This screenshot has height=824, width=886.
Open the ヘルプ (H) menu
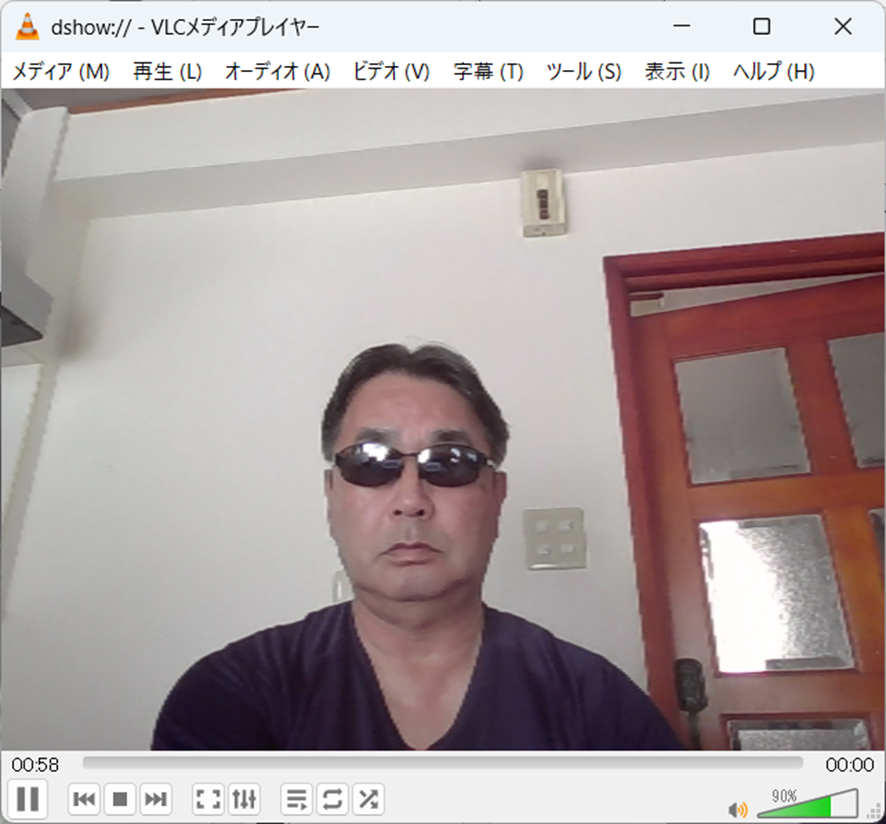point(774,71)
